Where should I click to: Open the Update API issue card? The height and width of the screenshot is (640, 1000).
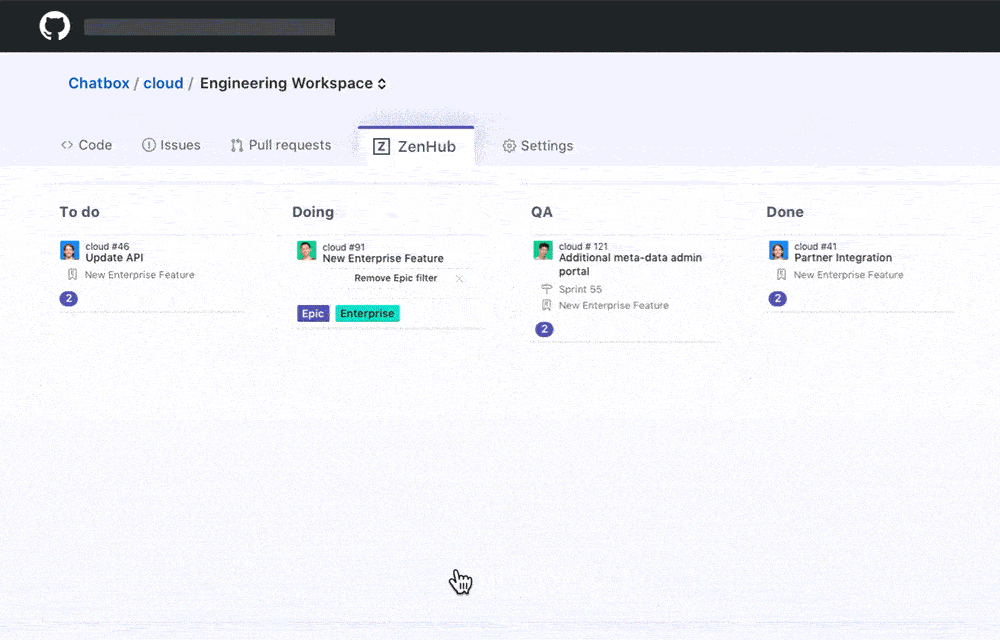(115, 258)
